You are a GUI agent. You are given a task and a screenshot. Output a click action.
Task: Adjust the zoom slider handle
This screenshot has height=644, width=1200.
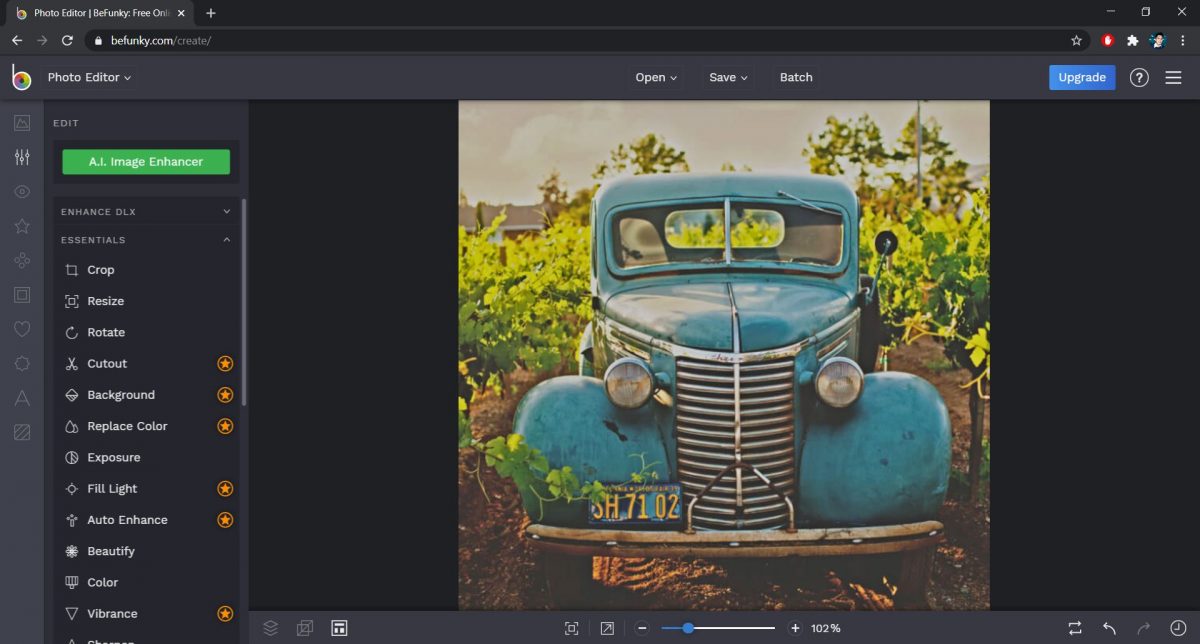pos(687,628)
